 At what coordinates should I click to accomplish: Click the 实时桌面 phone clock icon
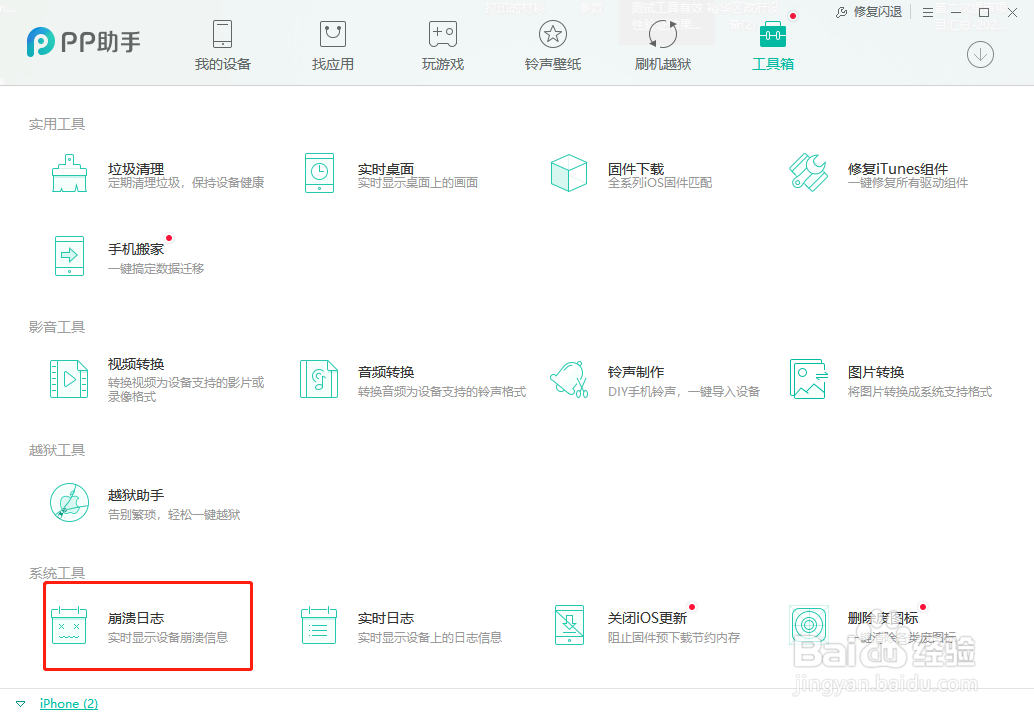tap(320, 173)
